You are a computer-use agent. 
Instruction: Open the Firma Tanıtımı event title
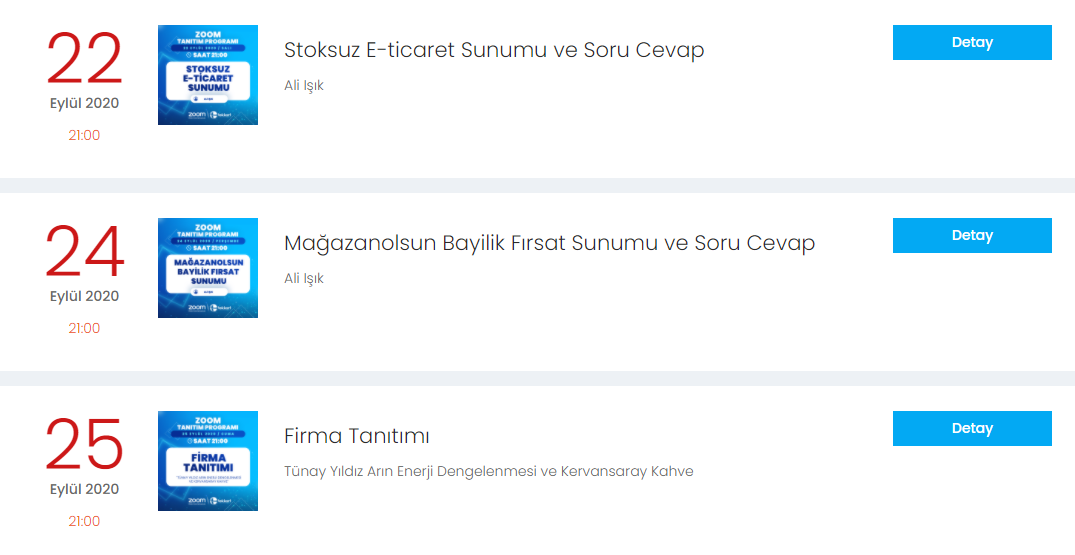[357, 436]
